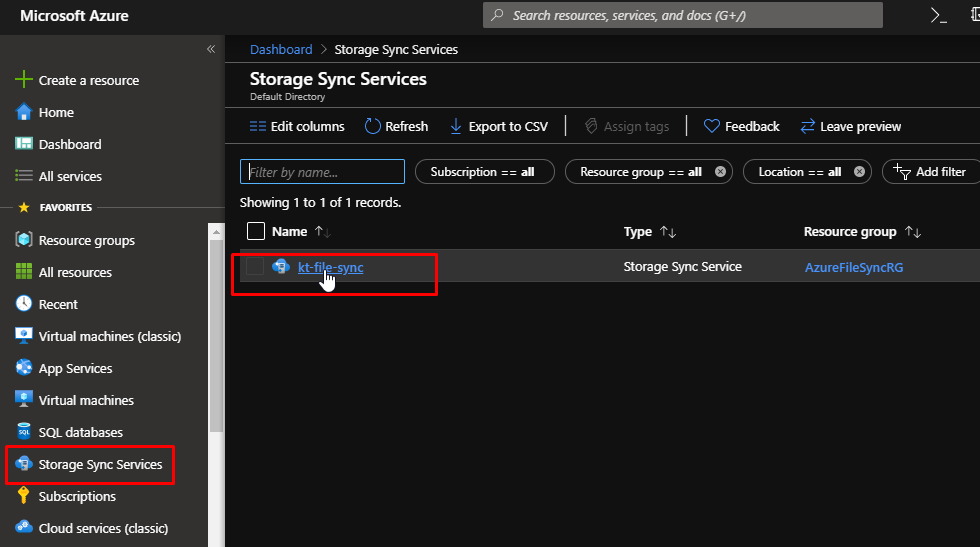Viewport: 980px width, 547px height.
Task: Click the Leave preview label
Action: coord(861,126)
